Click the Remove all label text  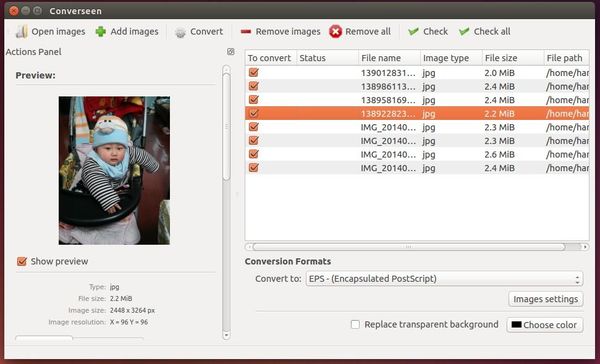click(368, 31)
